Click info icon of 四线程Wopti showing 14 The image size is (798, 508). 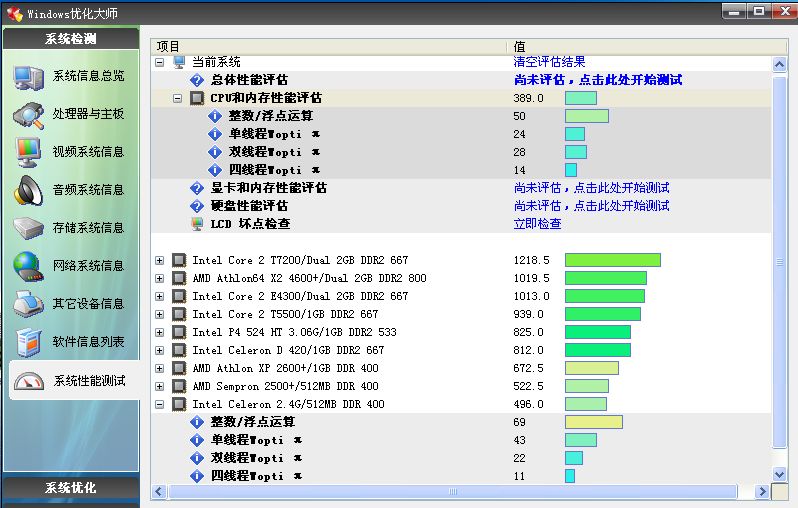(215, 170)
